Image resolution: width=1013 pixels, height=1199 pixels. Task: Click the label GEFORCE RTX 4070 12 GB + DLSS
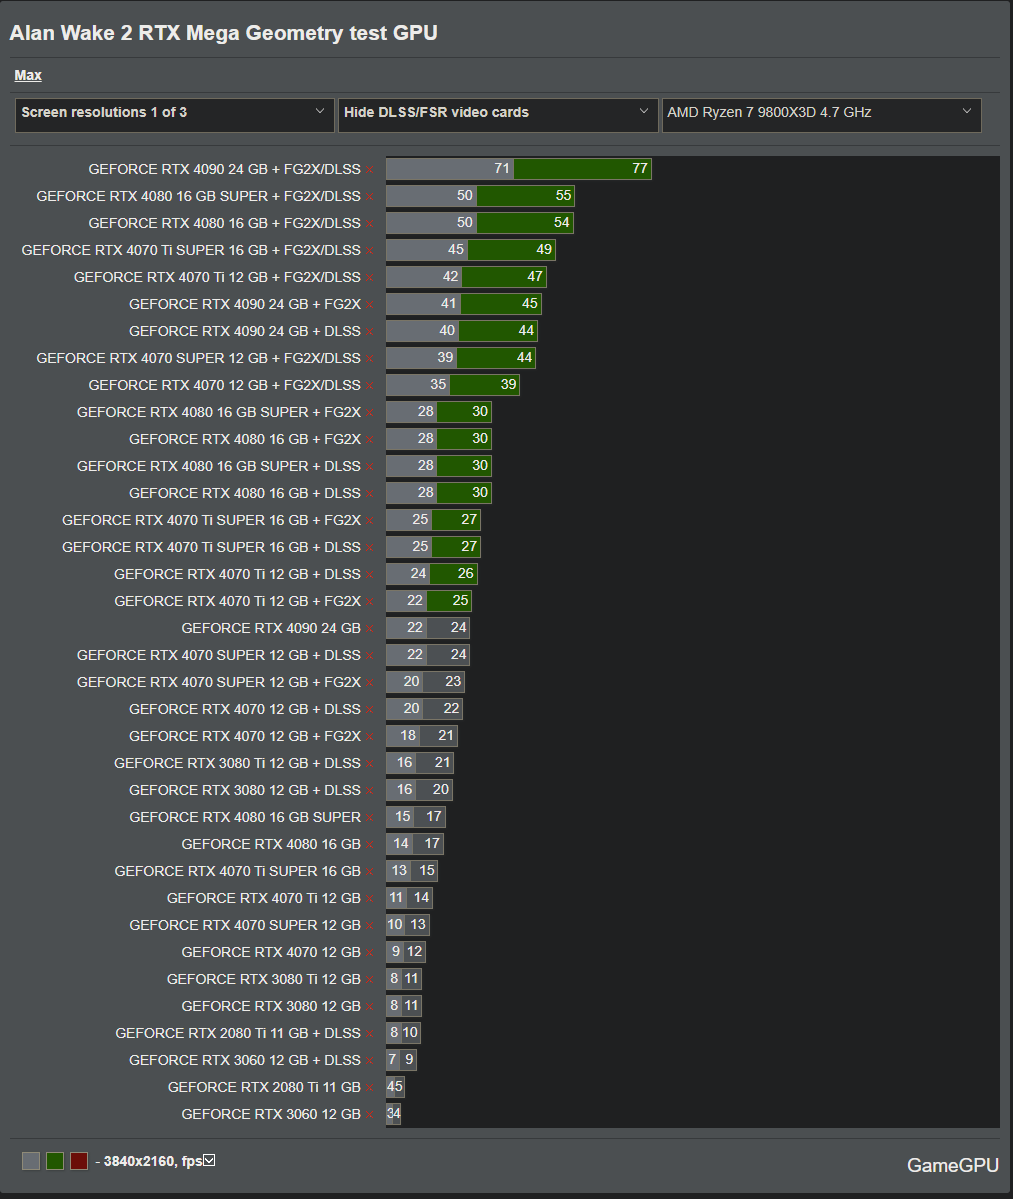point(245,709)
